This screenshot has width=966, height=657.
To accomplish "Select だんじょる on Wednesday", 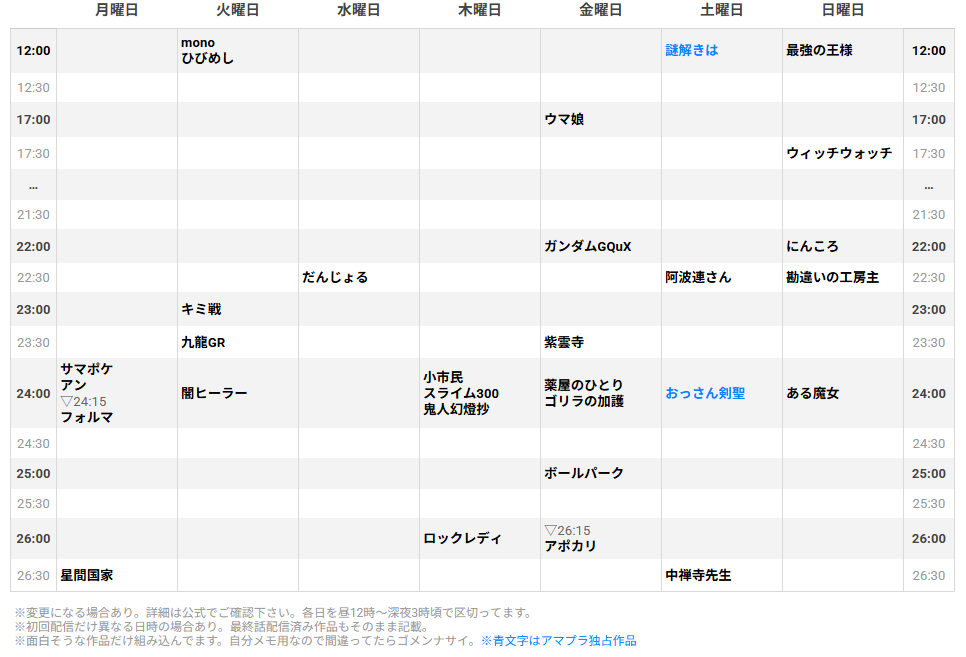I will click(335, 277).
